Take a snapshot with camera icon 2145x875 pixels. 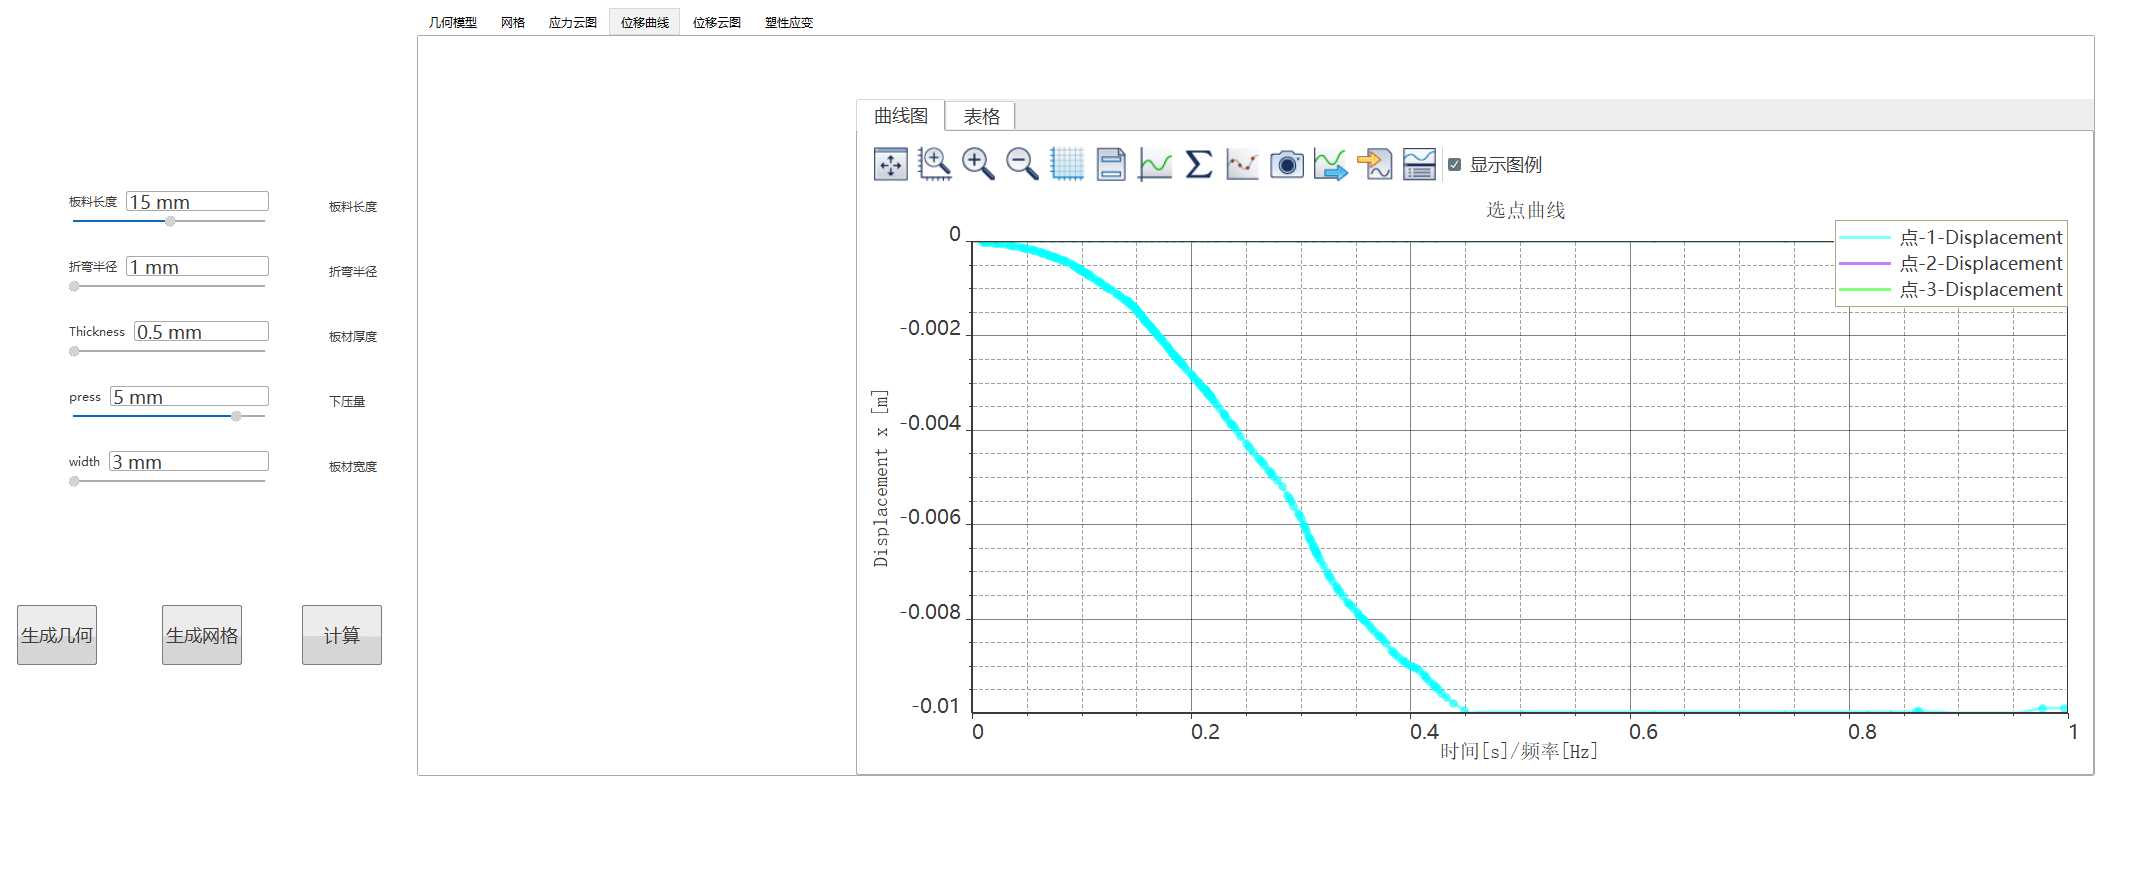[x=1287, y=164]
